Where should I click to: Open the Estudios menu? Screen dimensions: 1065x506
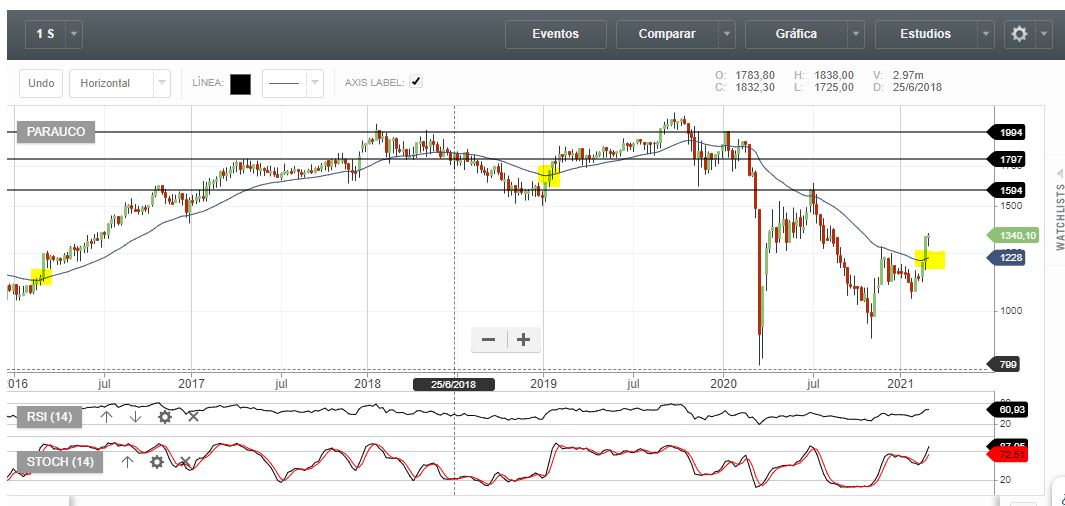(925, 34)
